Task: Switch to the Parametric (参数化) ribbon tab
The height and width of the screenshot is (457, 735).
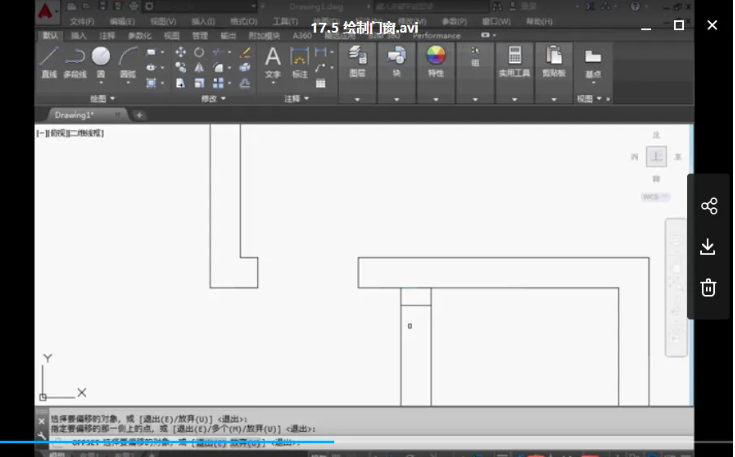Action: (x=139, y=36)
